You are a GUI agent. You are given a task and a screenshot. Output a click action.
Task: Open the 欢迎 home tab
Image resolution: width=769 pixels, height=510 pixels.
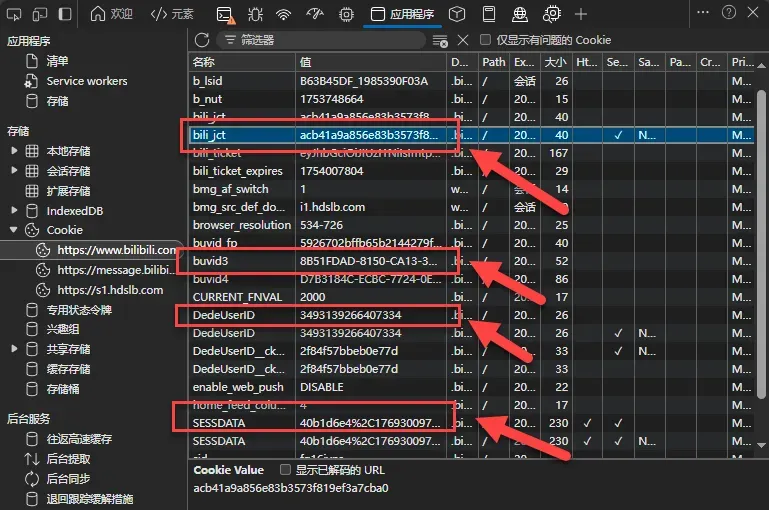point(112,14)
